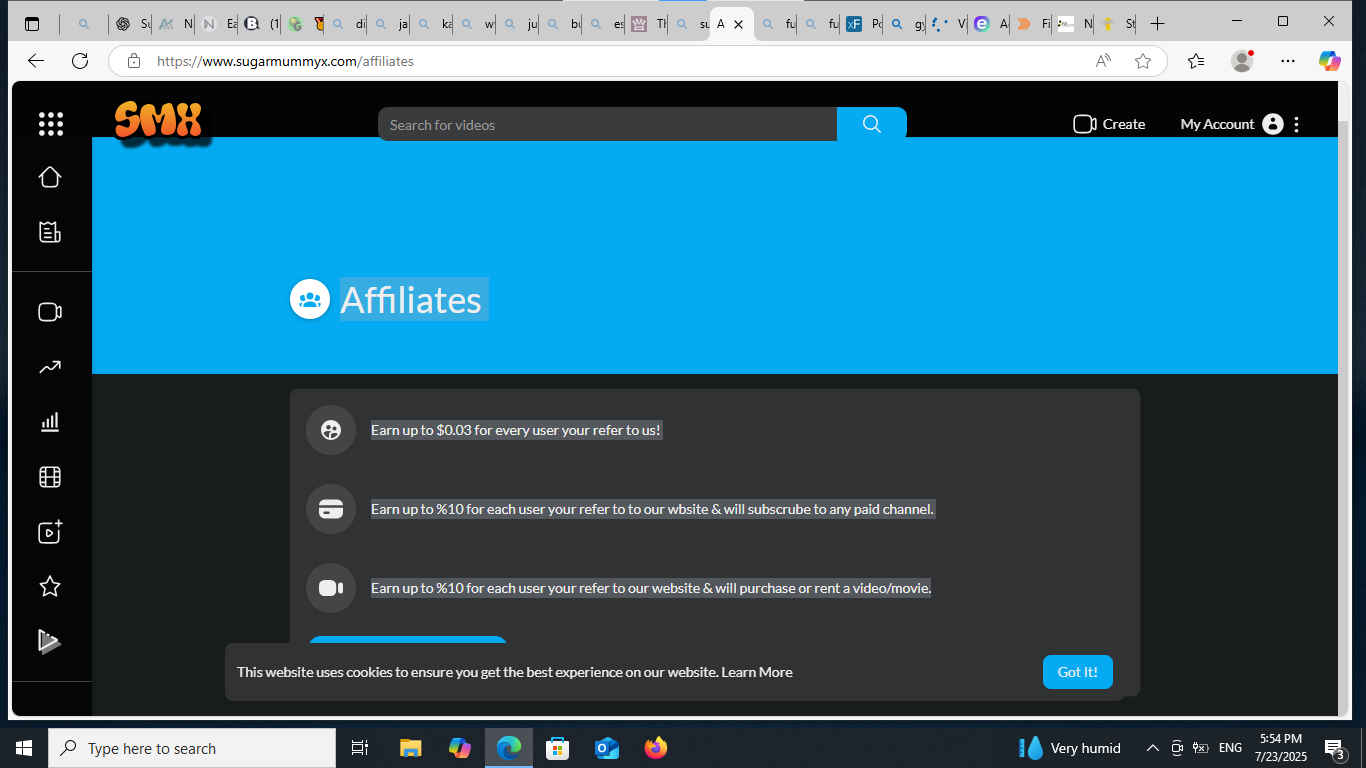This screenshot has height=768, width=1366.
Task: Click the Create camera icon
Action: 1084,124
